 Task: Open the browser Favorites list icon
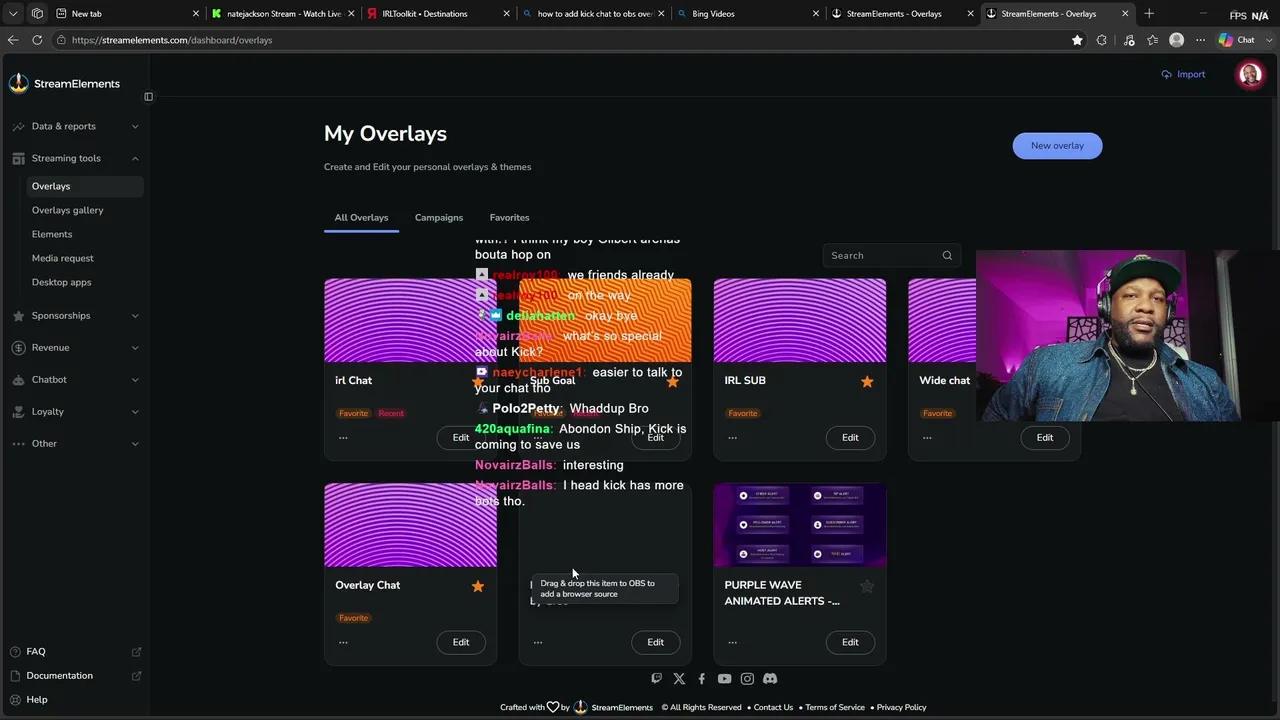pos(1153,40)
